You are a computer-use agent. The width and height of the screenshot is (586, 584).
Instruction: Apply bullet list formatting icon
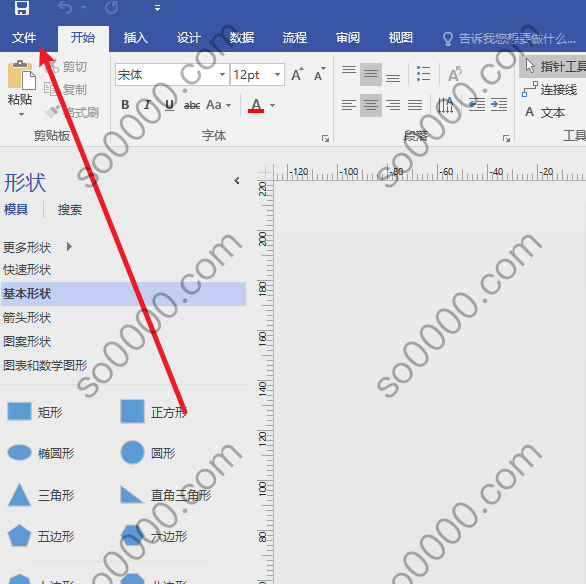[x=423, y=74]
